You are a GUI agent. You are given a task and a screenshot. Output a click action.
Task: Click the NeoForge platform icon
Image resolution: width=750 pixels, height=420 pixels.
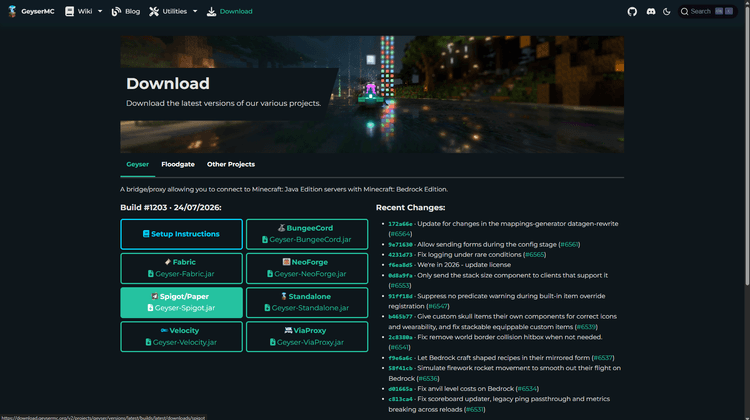[x=286, y=262]
